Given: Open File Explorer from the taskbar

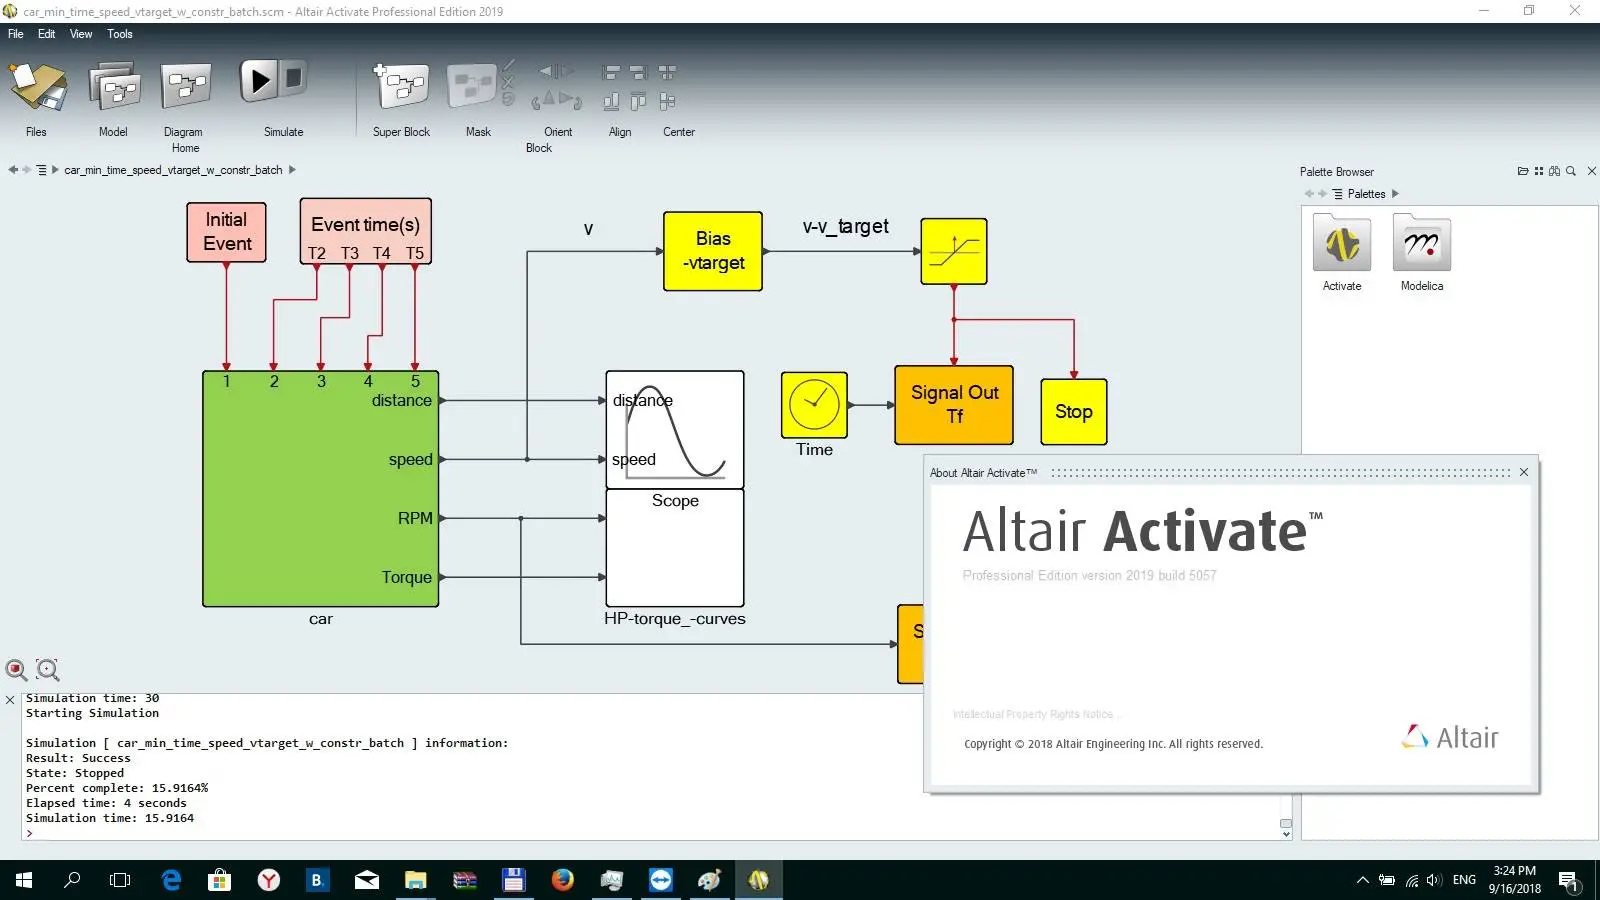Looking at the screenshot, I should (x=415, y=880).
